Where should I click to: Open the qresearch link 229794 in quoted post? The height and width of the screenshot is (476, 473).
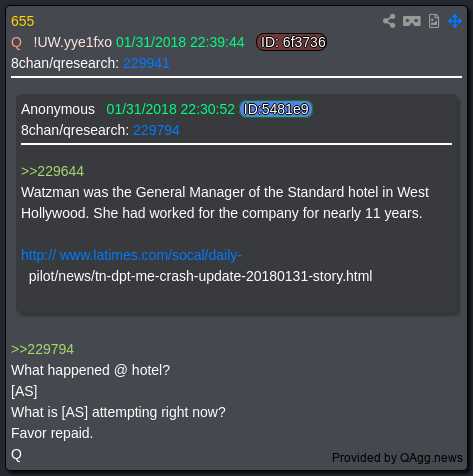(157, 130)
